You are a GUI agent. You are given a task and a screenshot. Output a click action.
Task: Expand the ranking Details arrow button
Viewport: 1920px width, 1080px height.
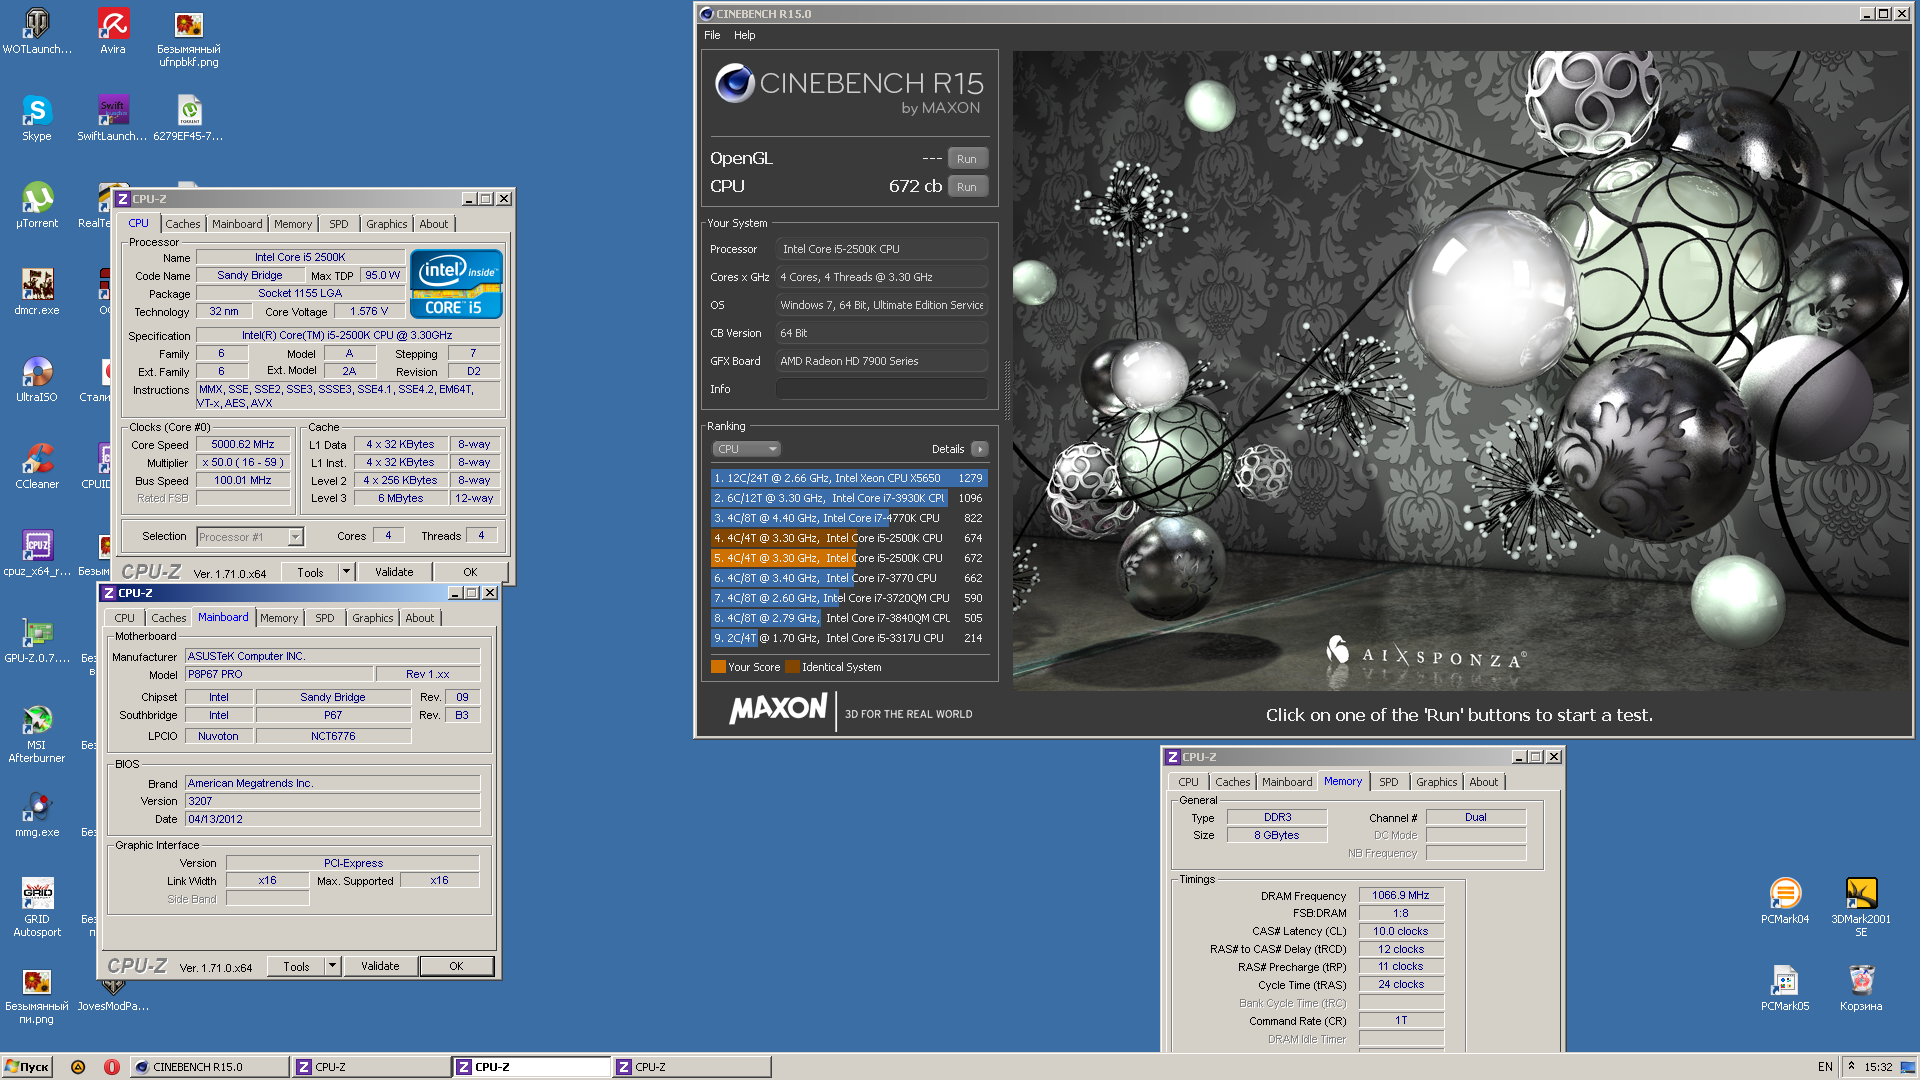[980, 449]
